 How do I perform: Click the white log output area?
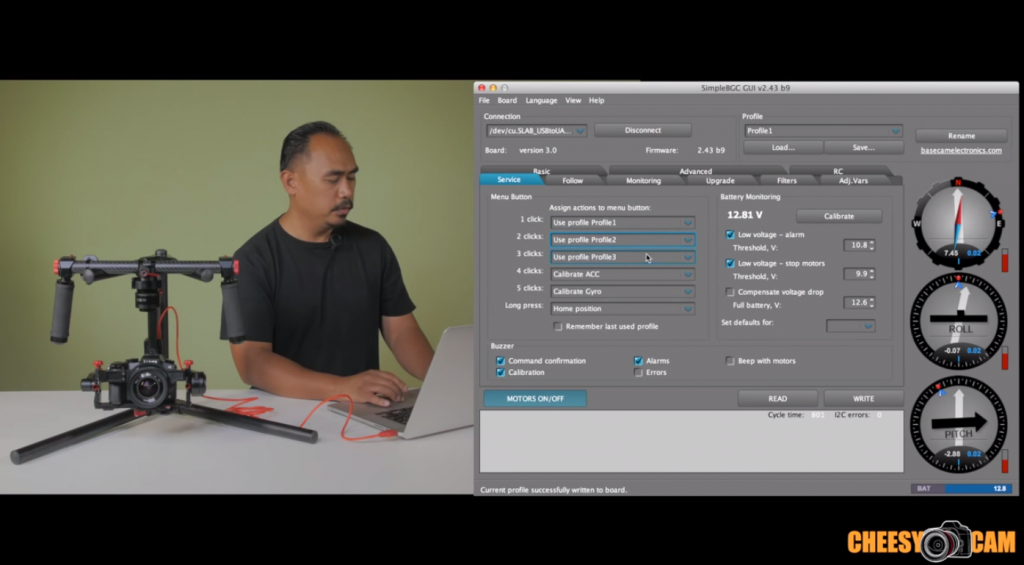[x=692, y=441]
